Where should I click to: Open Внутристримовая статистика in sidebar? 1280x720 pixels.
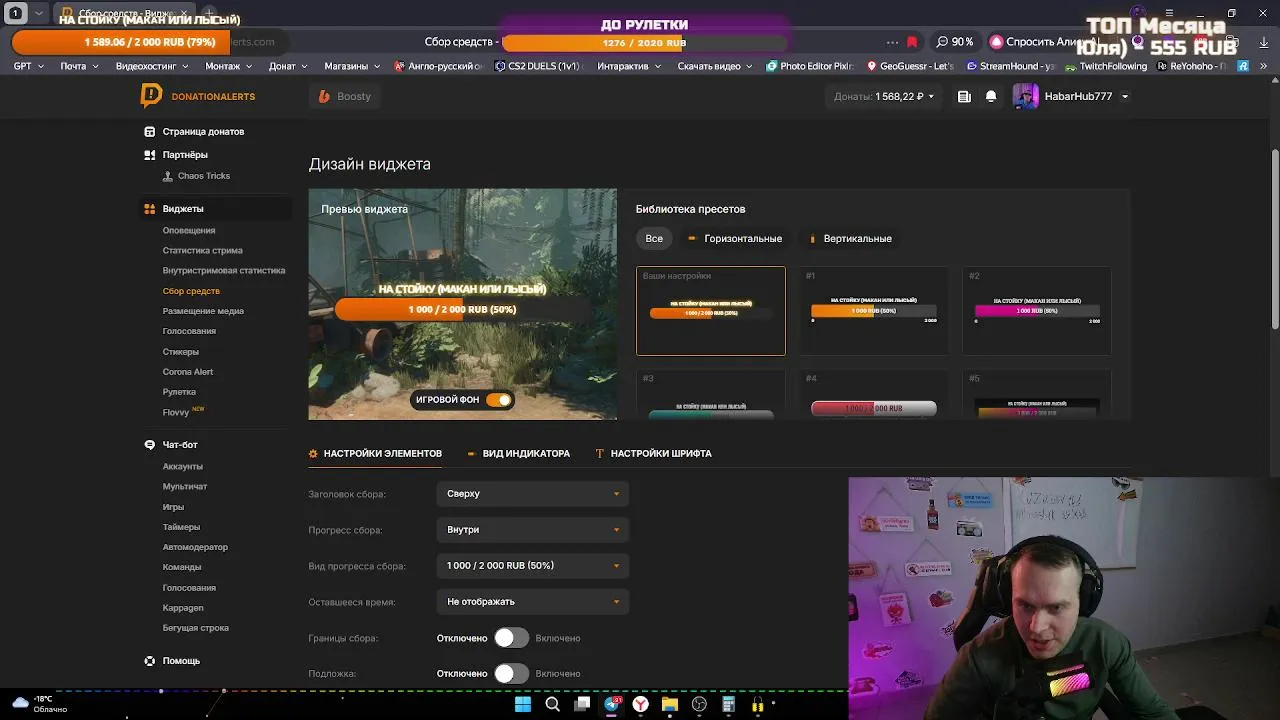pos(224,270)
